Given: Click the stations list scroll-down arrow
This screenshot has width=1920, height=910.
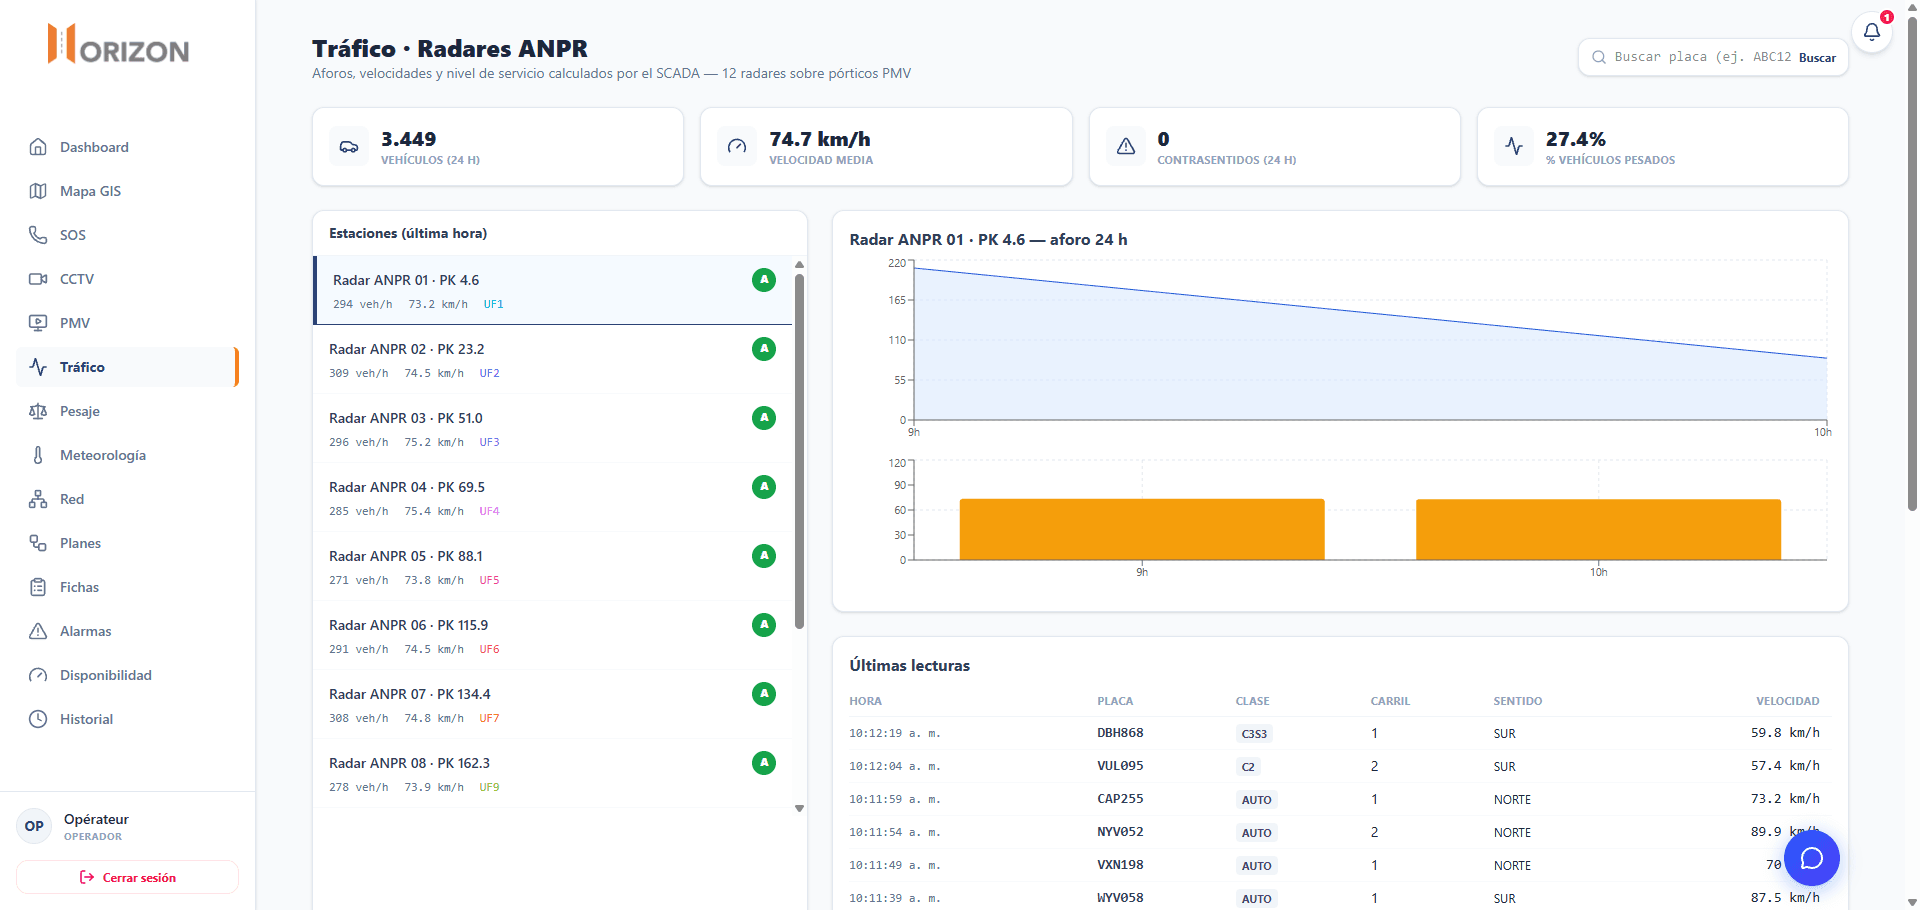Looking at the screenshot, I should coord(799,809).
